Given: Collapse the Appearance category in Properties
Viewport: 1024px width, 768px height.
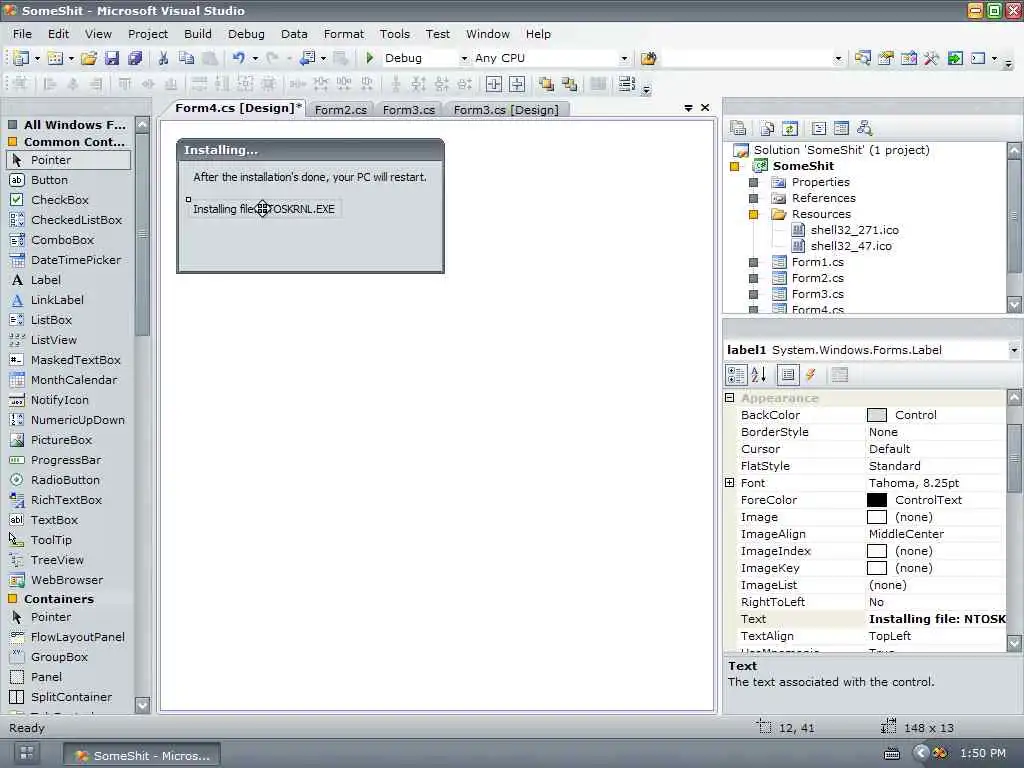Looking at the screenshot, I should pos(729,398).
